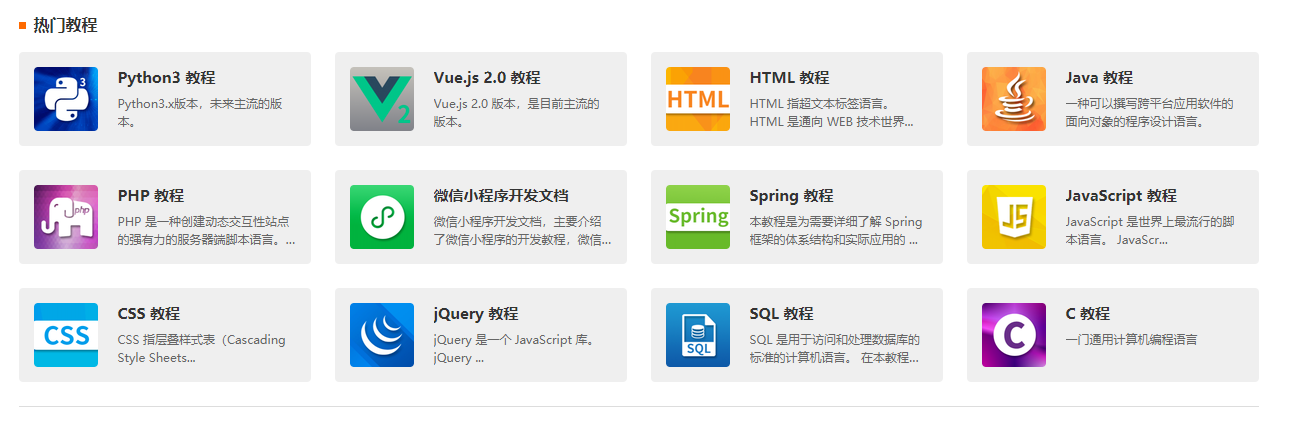Image resolution: width=1310 pixels, height=428 pixels.
Task: Open the C 教程 title link
Action: point(1088,314)
